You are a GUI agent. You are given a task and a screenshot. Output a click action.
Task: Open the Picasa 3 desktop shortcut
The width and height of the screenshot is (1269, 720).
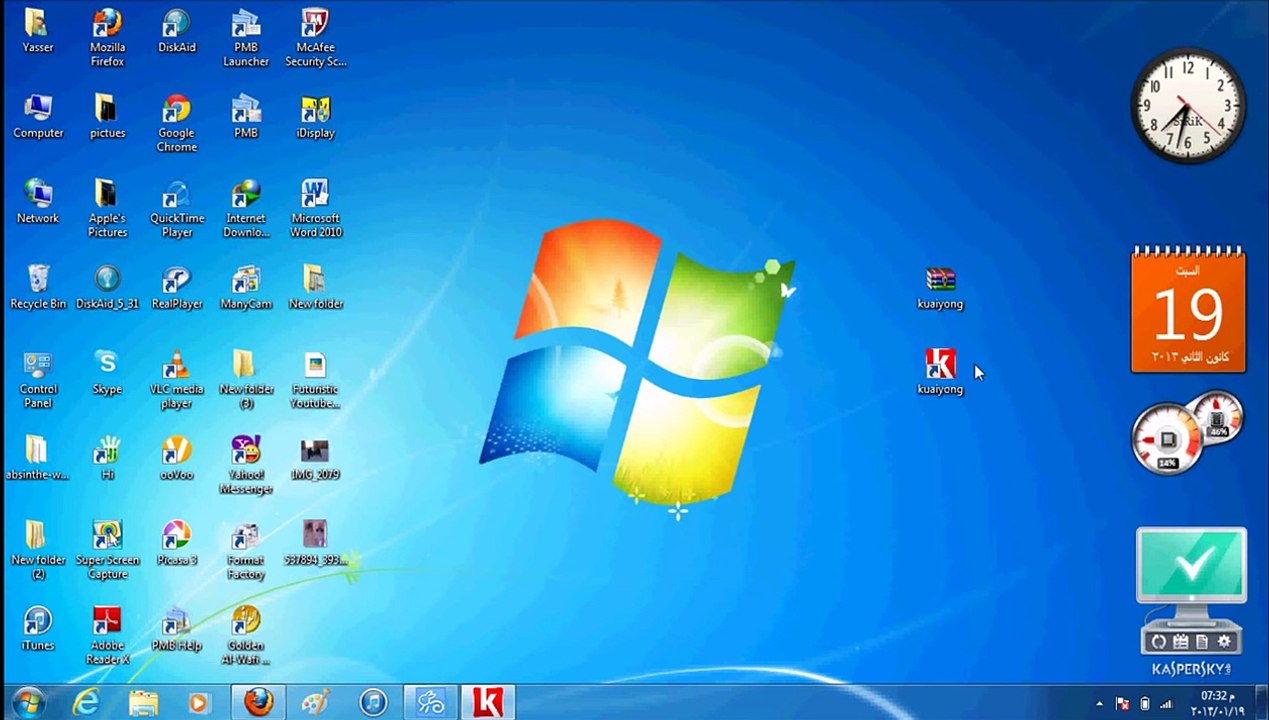click(177, 543)
